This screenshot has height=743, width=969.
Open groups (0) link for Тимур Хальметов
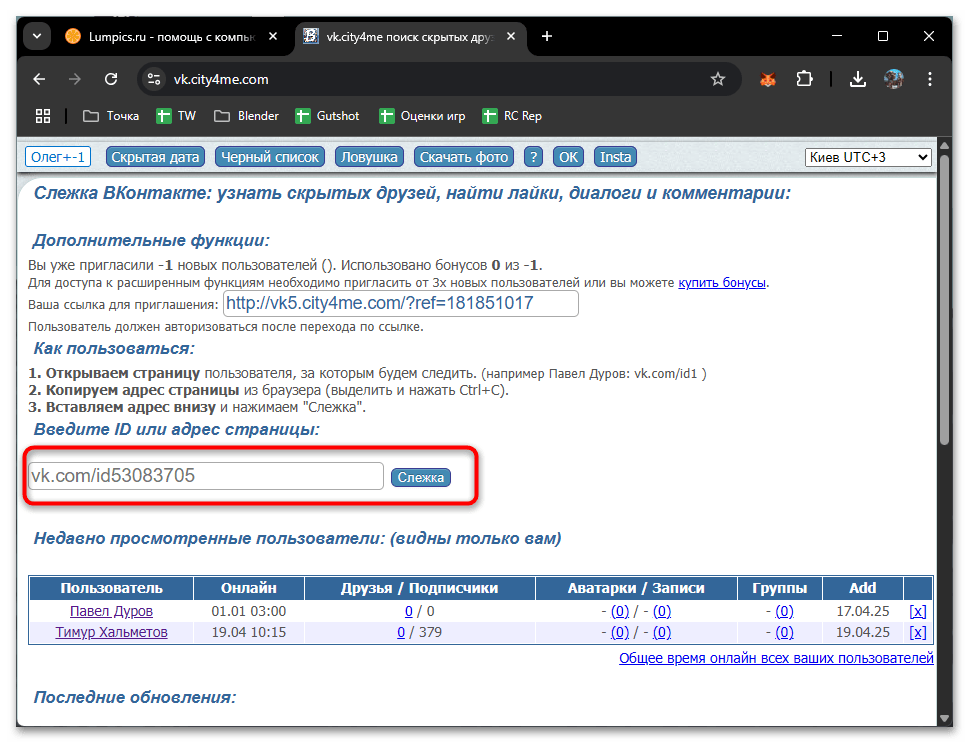[784, 632]
